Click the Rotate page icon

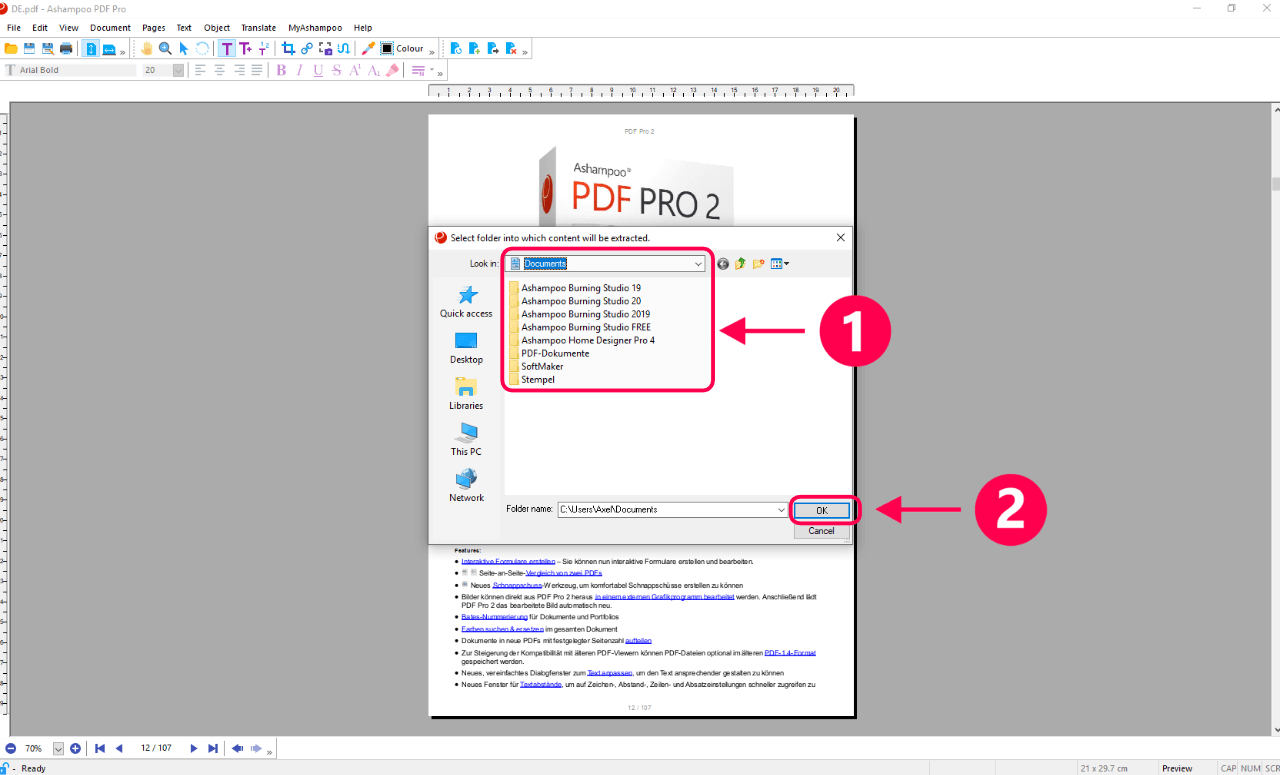[x=456, y=48]
